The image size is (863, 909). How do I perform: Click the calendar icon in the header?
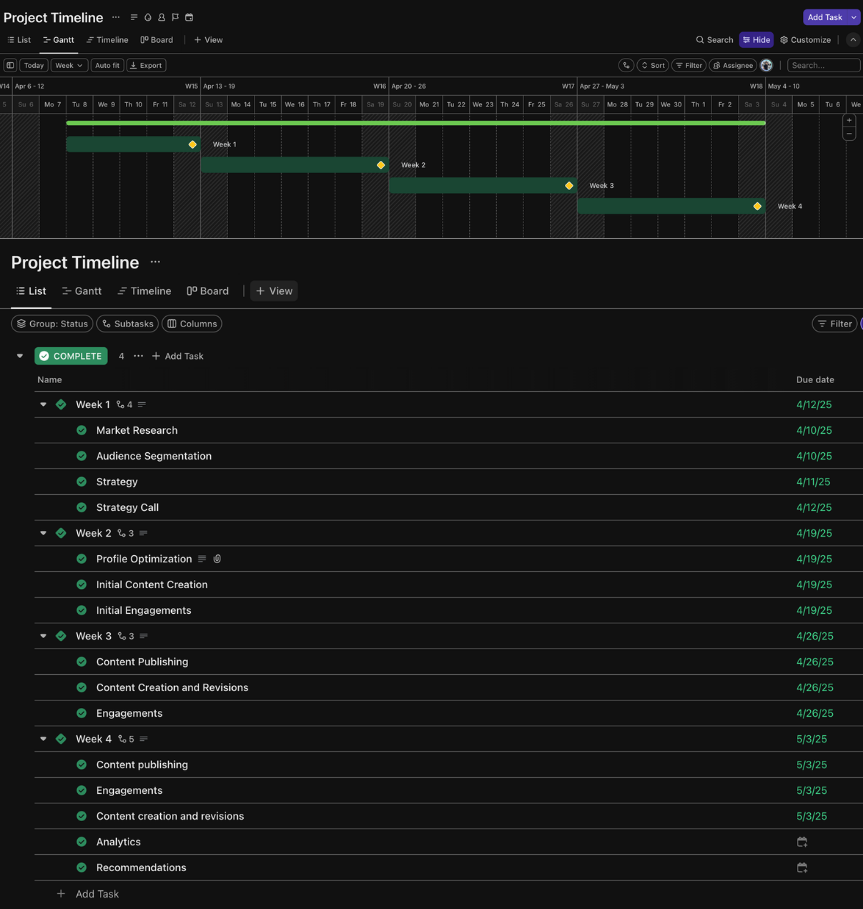(189, 17)
